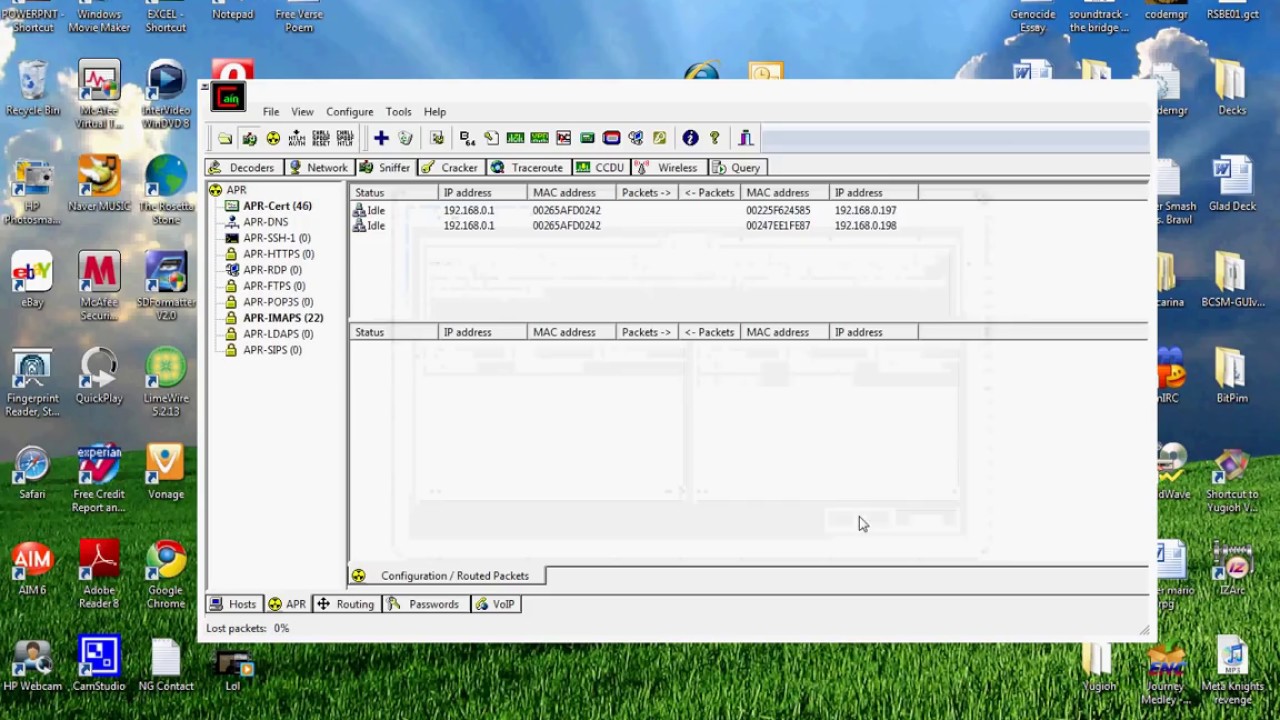
Task: Click the <- Packets column header in lower list
Action: pos(709,332)
